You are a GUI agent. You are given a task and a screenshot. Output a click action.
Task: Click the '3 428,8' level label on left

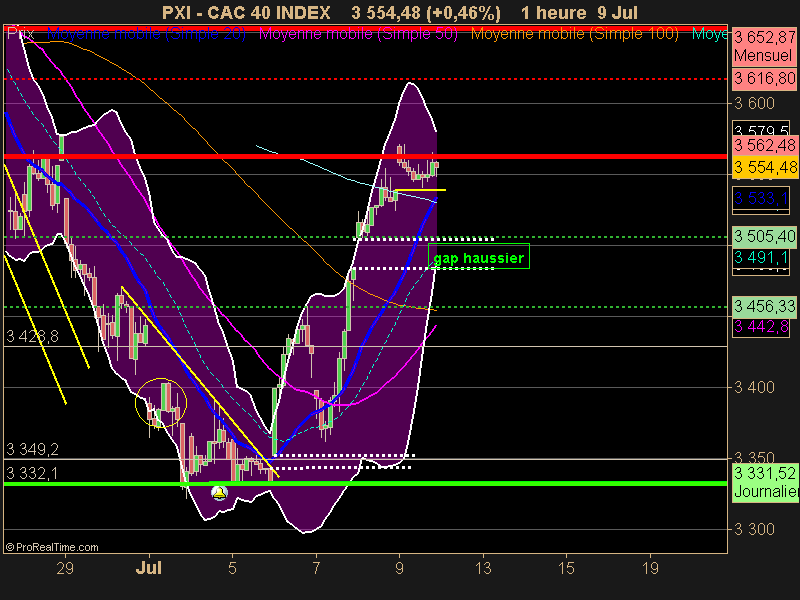[32, 337]
